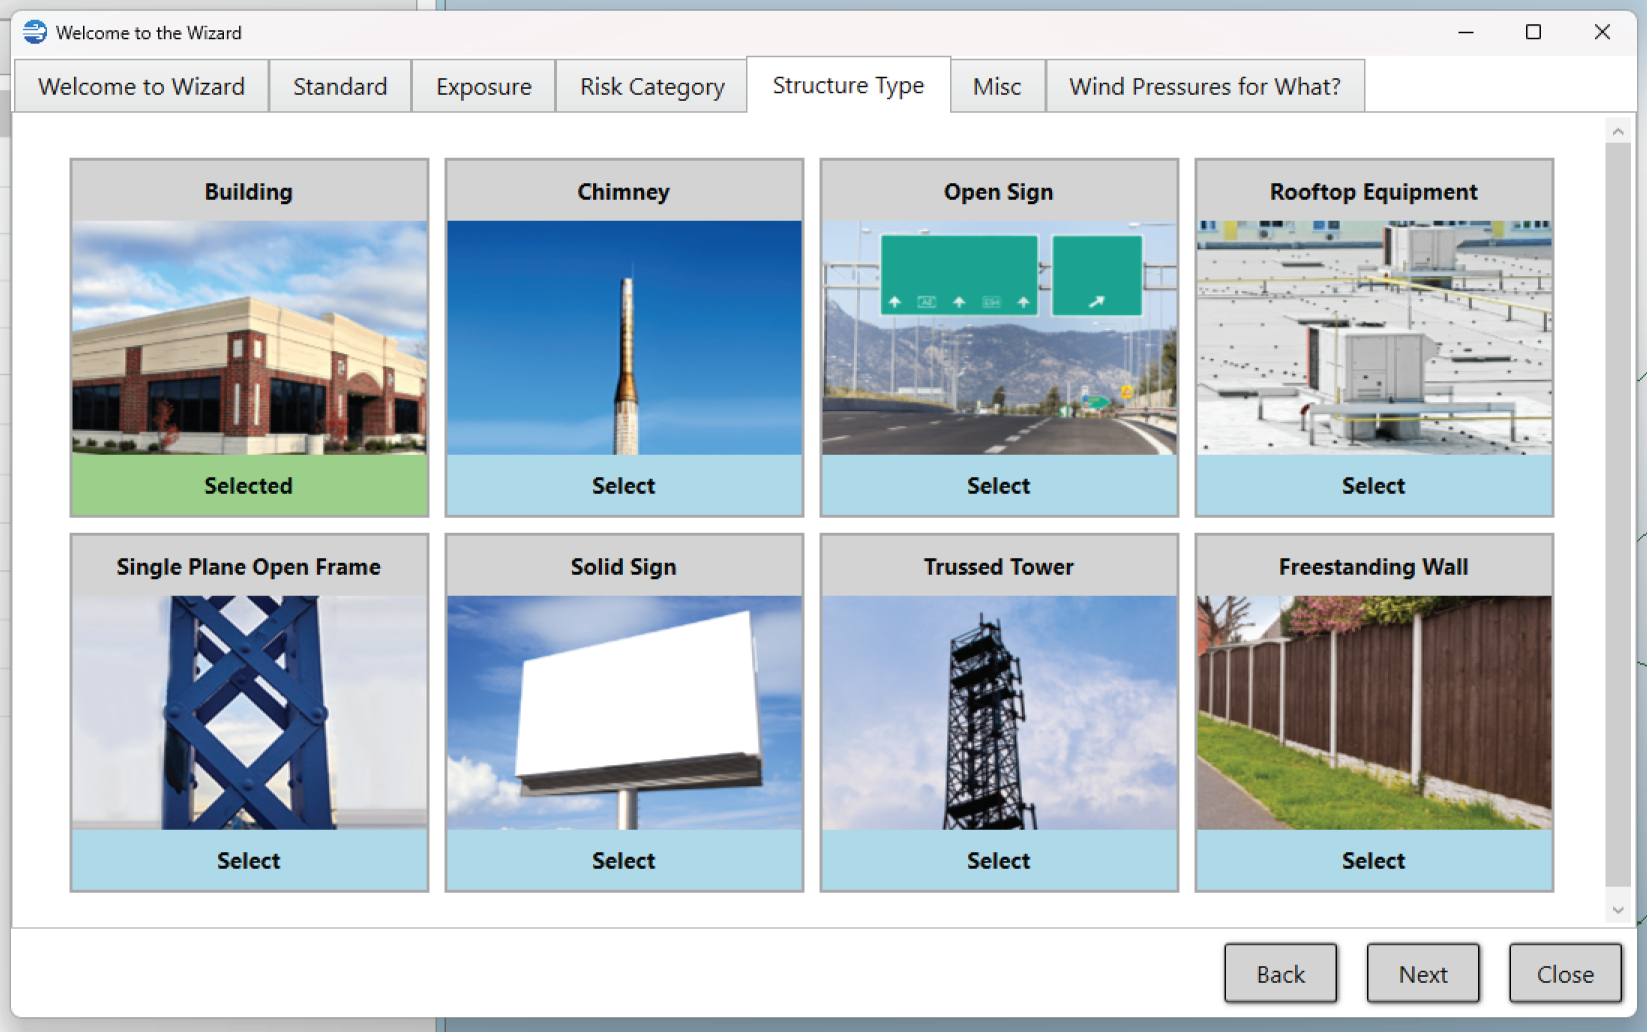The image size is (1647, 1032).
Task: Switch to the Exposure tab
Action: [483, 86]
